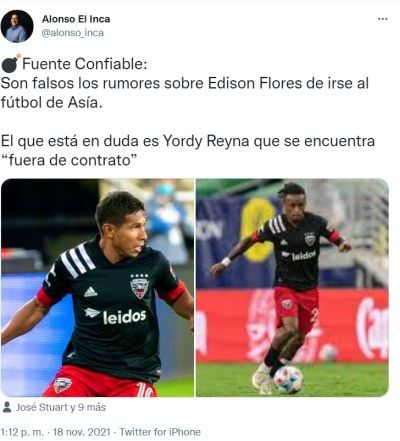
Task: Click the adidas logo on left jersey
Action: tap(90, 292)
